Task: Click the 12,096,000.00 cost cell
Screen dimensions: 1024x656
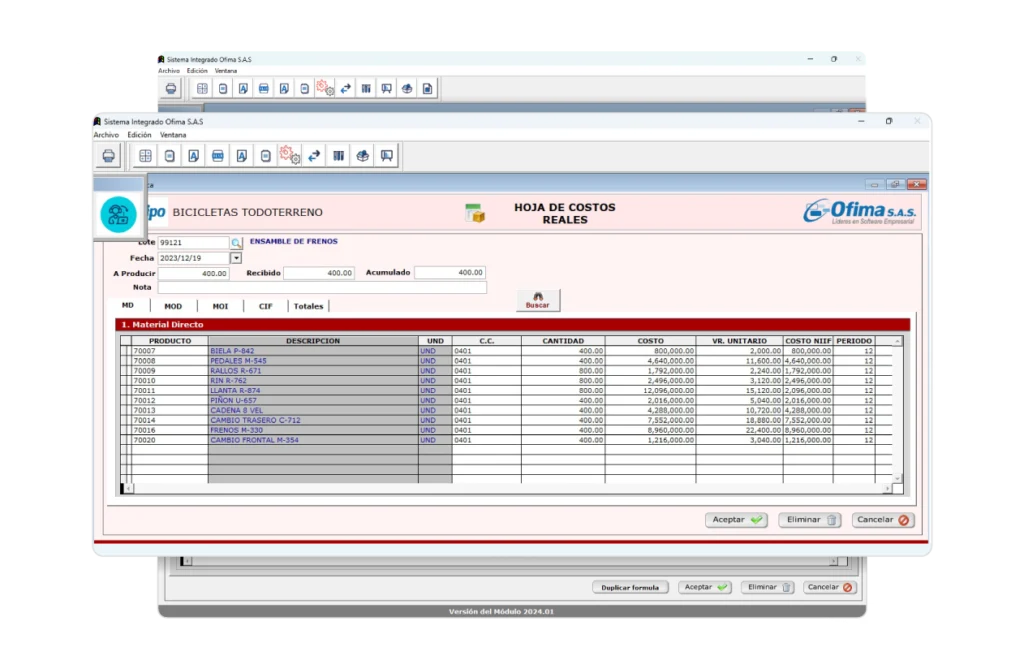Action: [650, 391]
